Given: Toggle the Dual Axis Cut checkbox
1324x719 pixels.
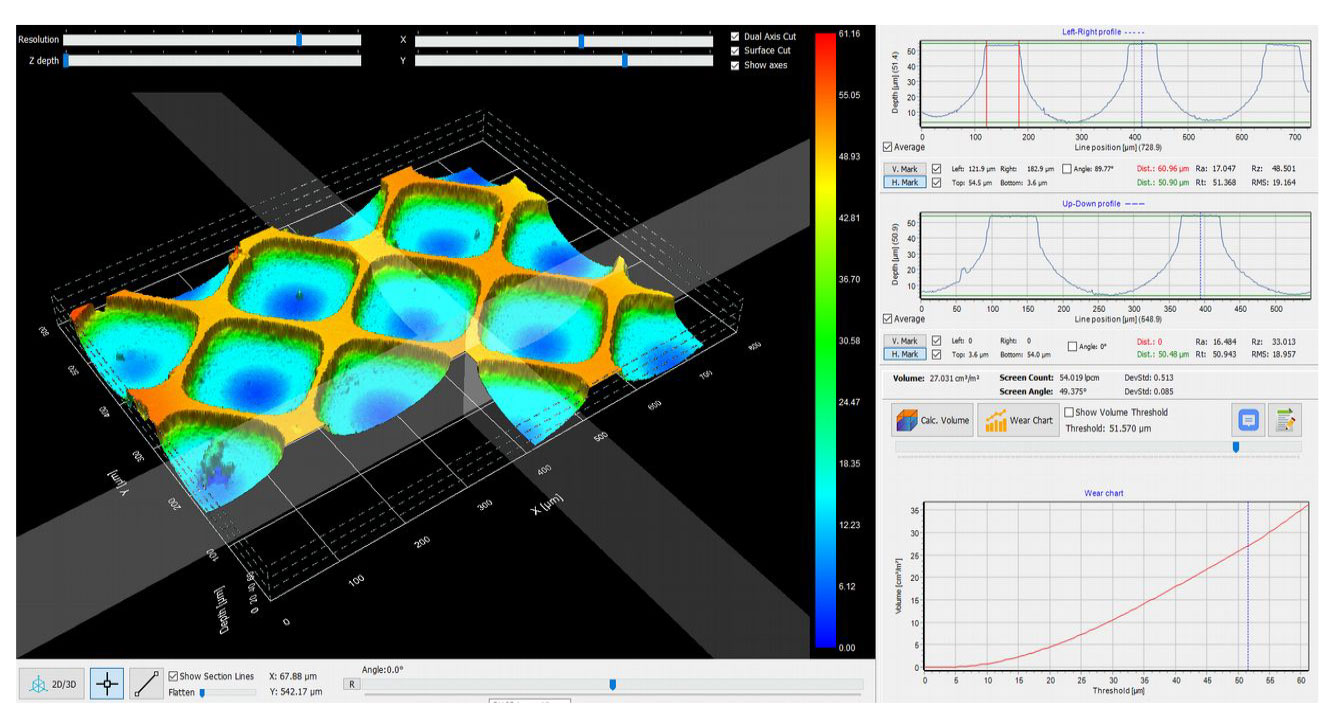Looking at the screenshot, I should tap(736, 37).
